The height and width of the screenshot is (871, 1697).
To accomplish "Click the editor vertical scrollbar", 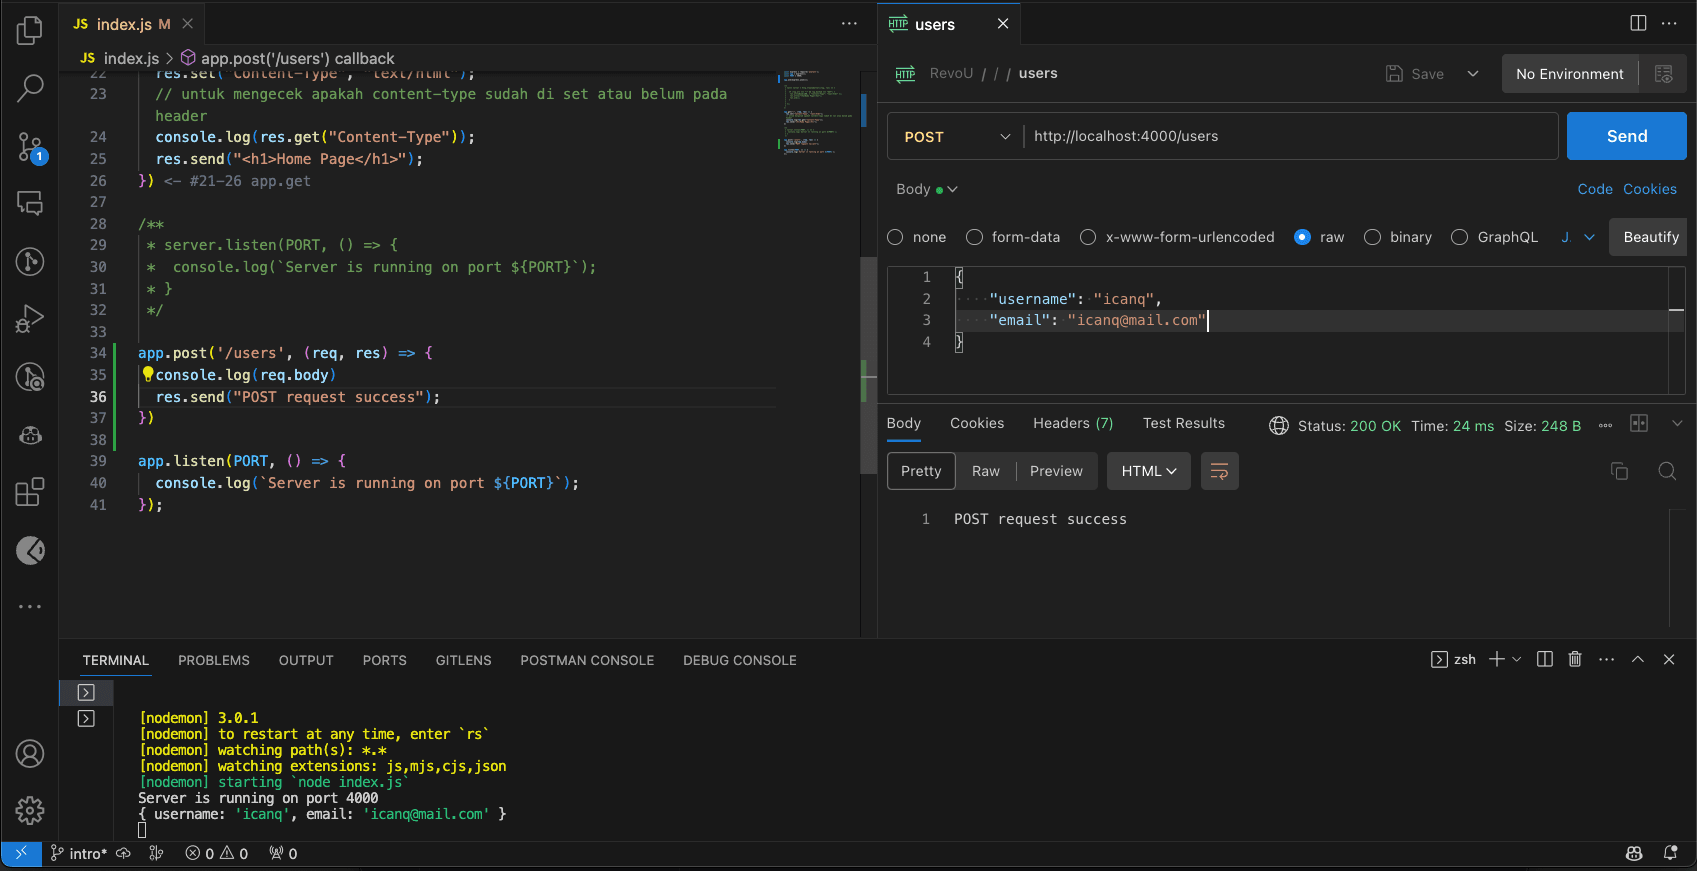I will pos(868,365).
